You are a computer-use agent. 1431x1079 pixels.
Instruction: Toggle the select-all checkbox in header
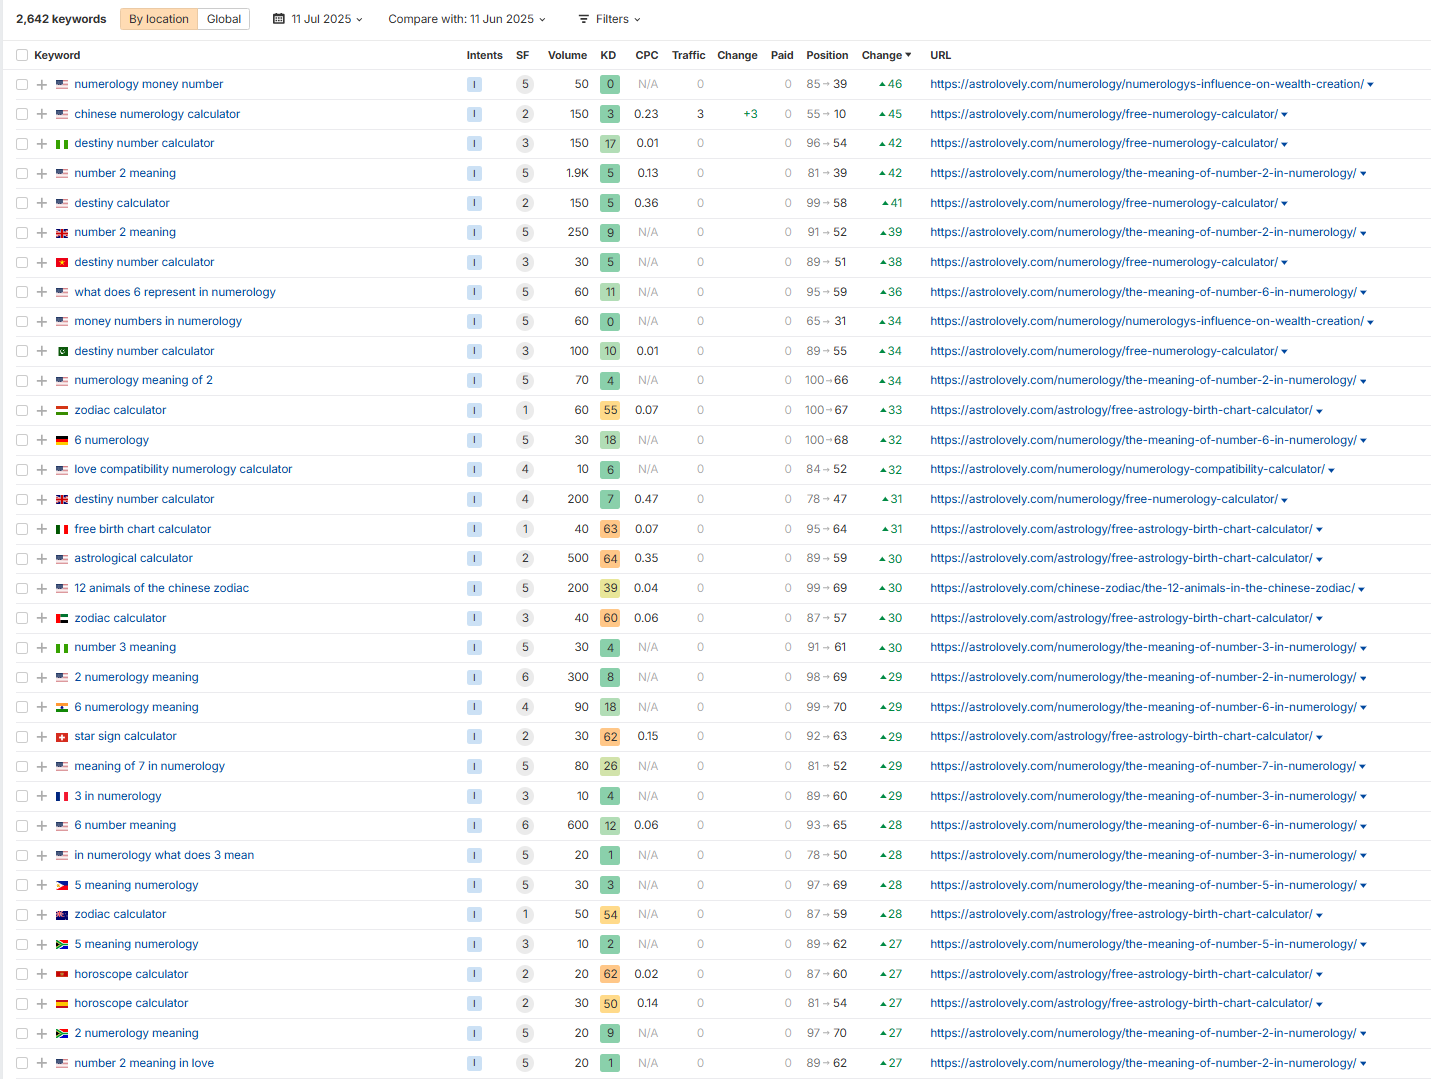22,56
